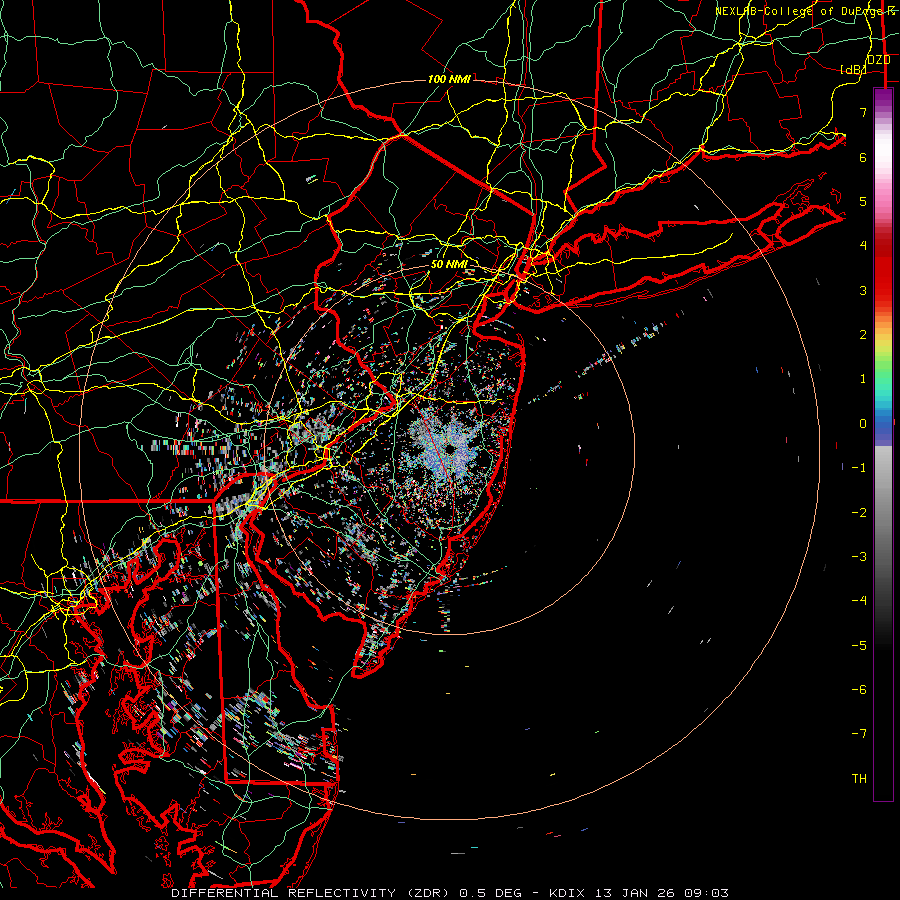The width and height of the screenshot is (900, 900).
Task: Click the KDIX radar site dark center
Action: click(450, 448)
